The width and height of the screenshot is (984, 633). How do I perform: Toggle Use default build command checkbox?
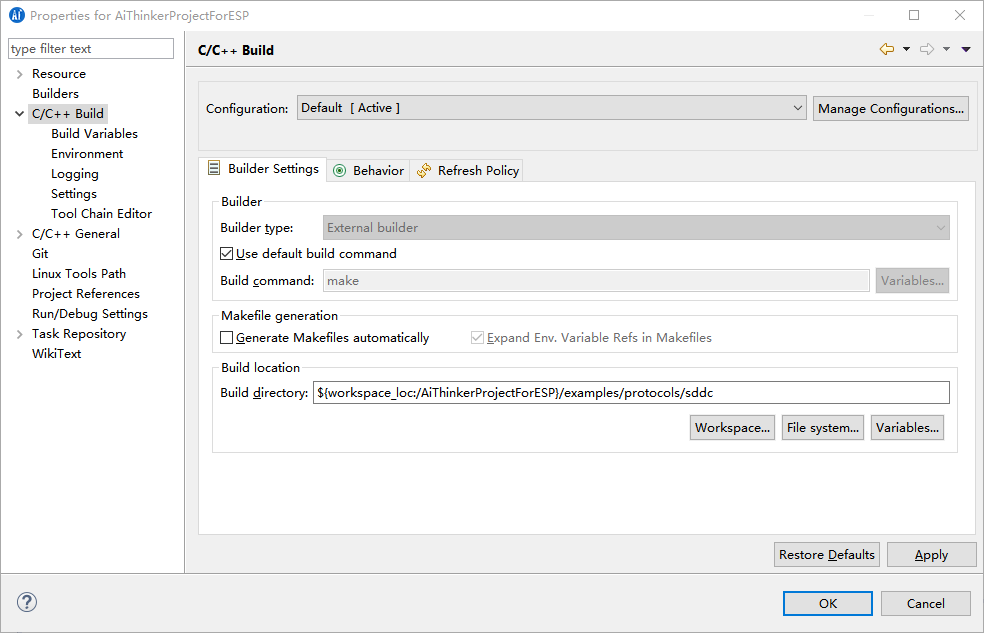click(227, 254)
